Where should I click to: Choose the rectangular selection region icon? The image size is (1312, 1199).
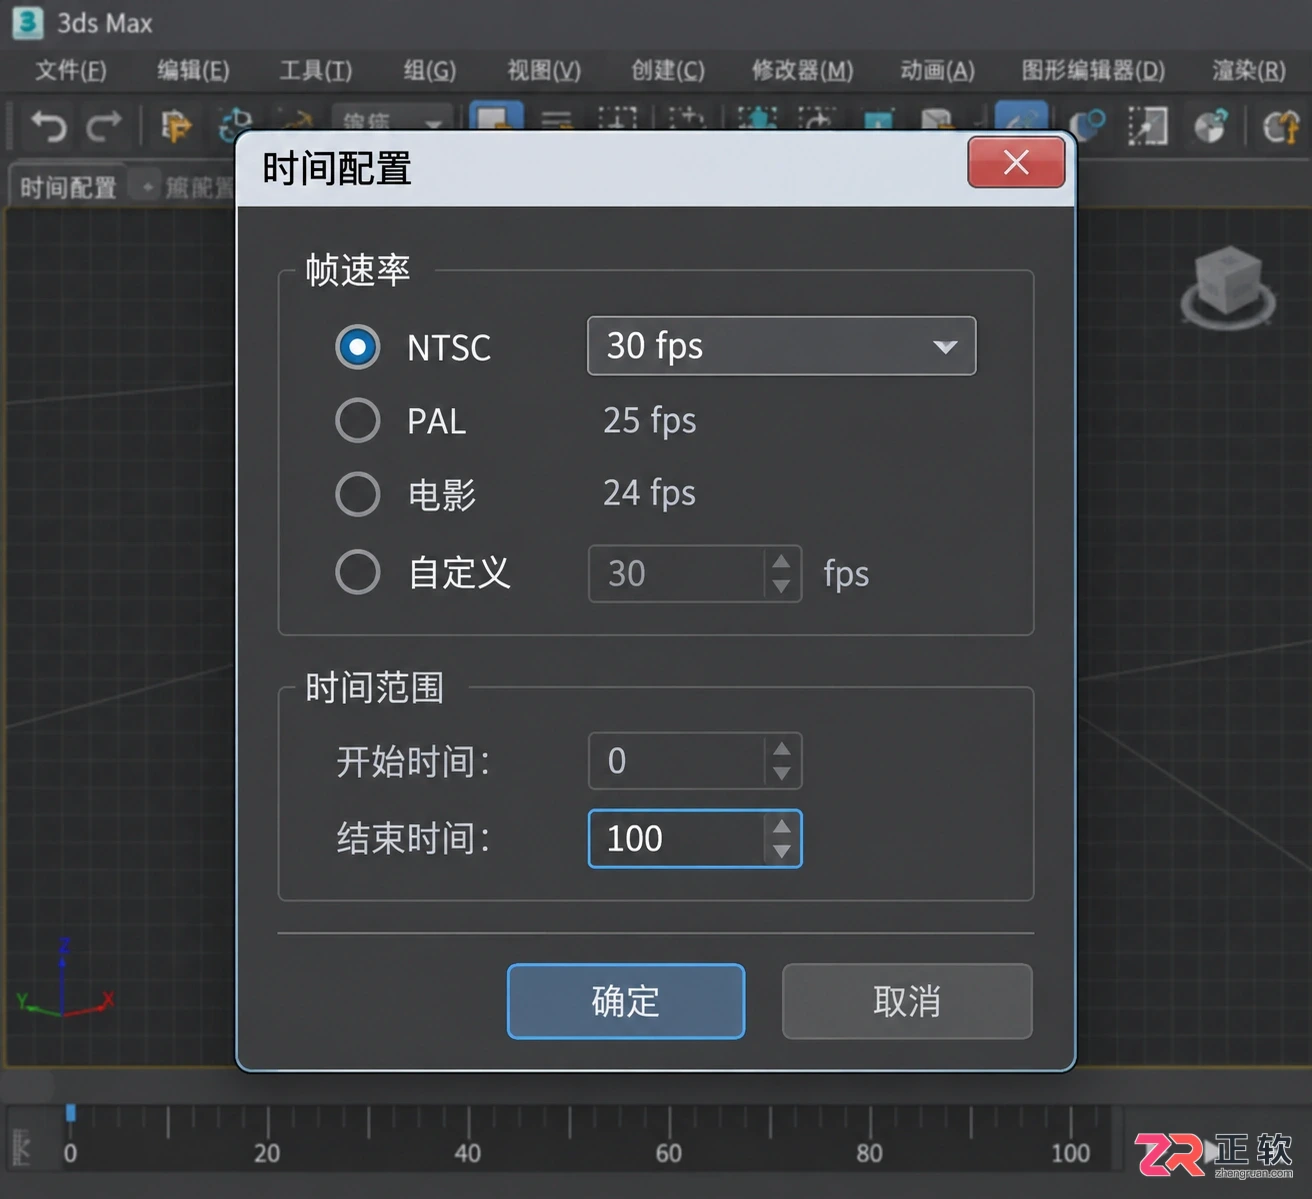coord(617,119)
